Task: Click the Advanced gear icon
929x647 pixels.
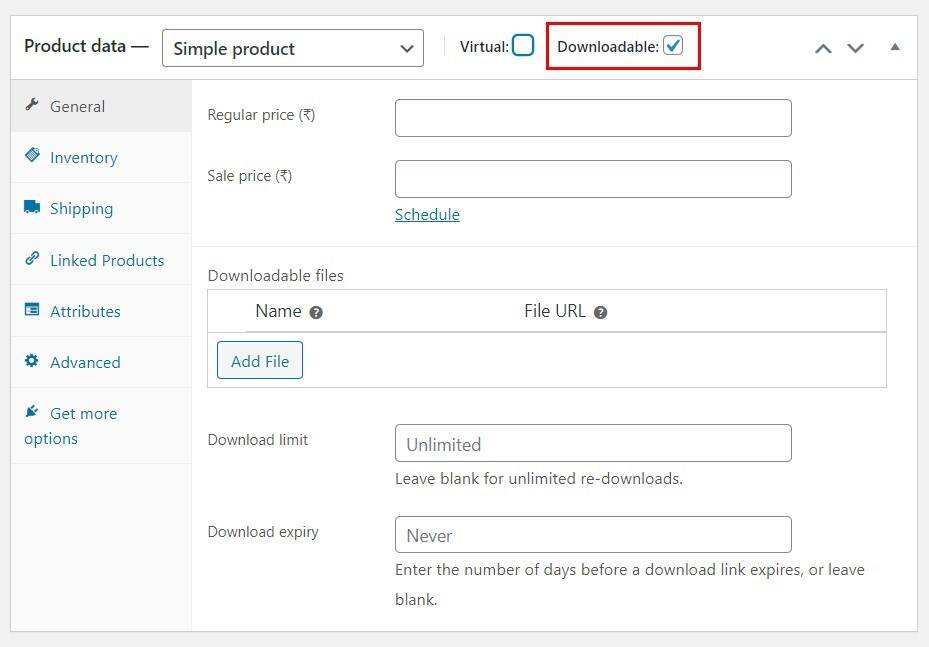Action: click(32, 361)
